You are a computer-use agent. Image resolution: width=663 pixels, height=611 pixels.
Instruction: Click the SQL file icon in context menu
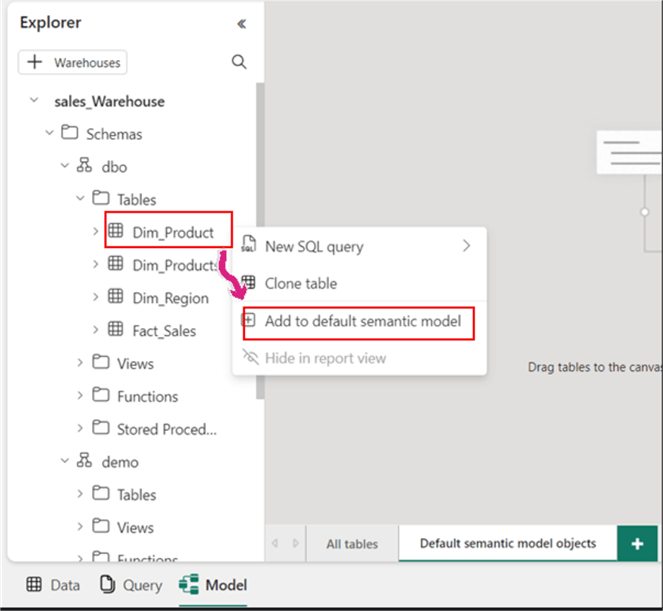click(249, 244)
